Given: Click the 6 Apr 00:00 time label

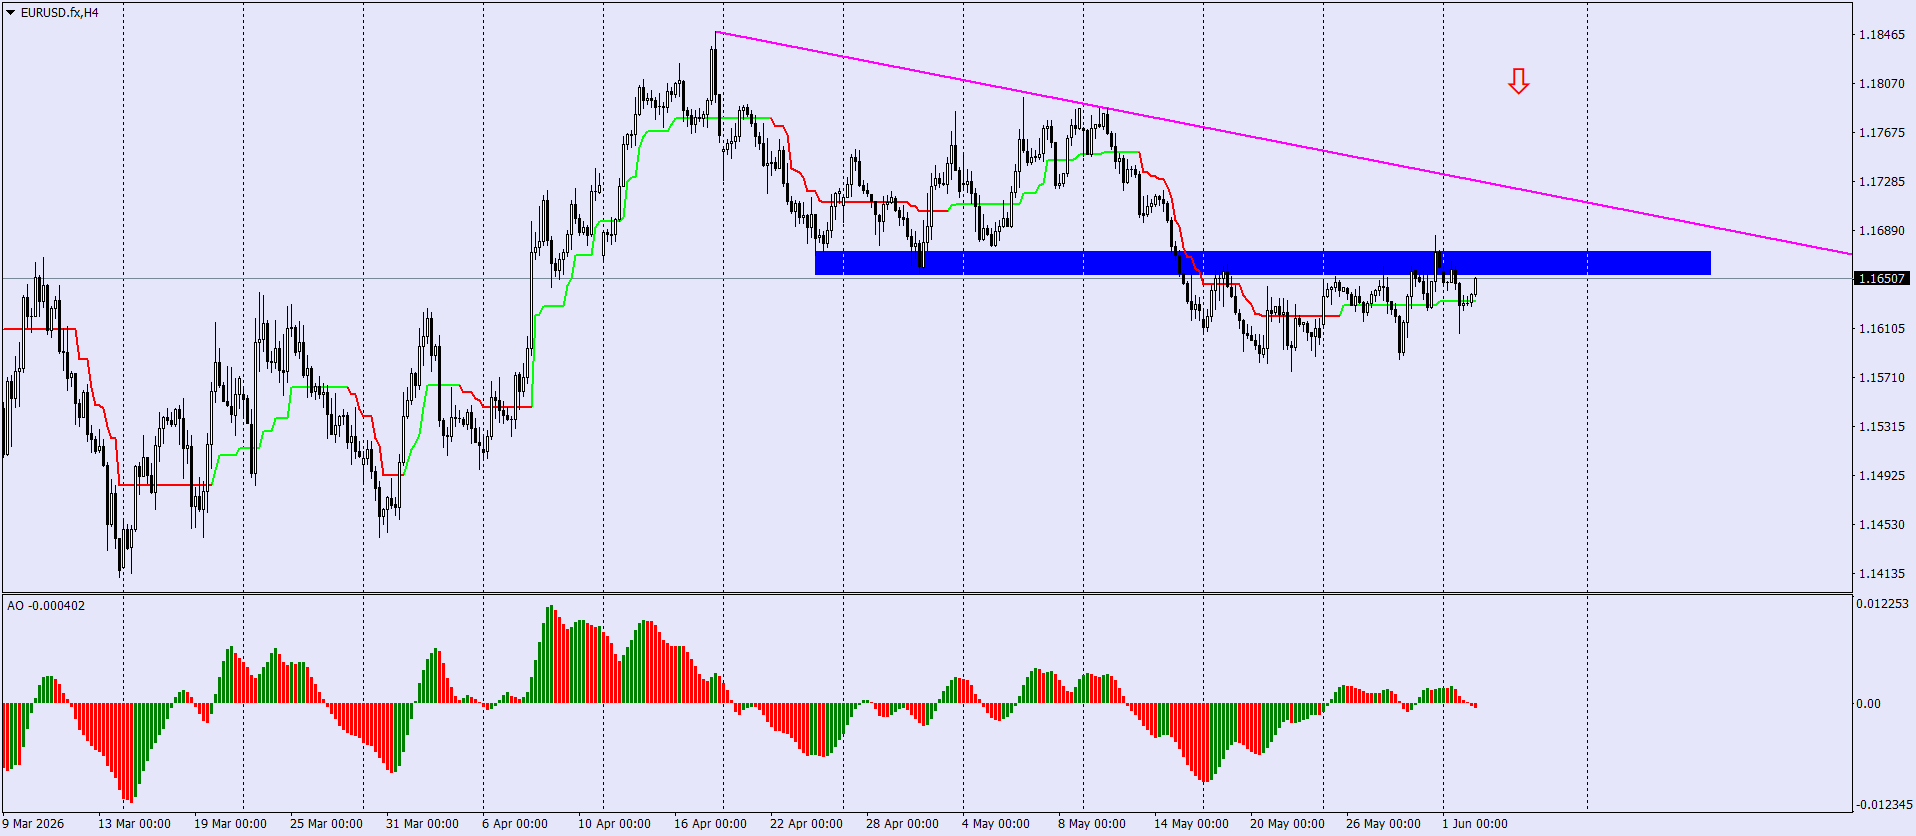Looking at the screenshot, I should [x=515, y=824].
